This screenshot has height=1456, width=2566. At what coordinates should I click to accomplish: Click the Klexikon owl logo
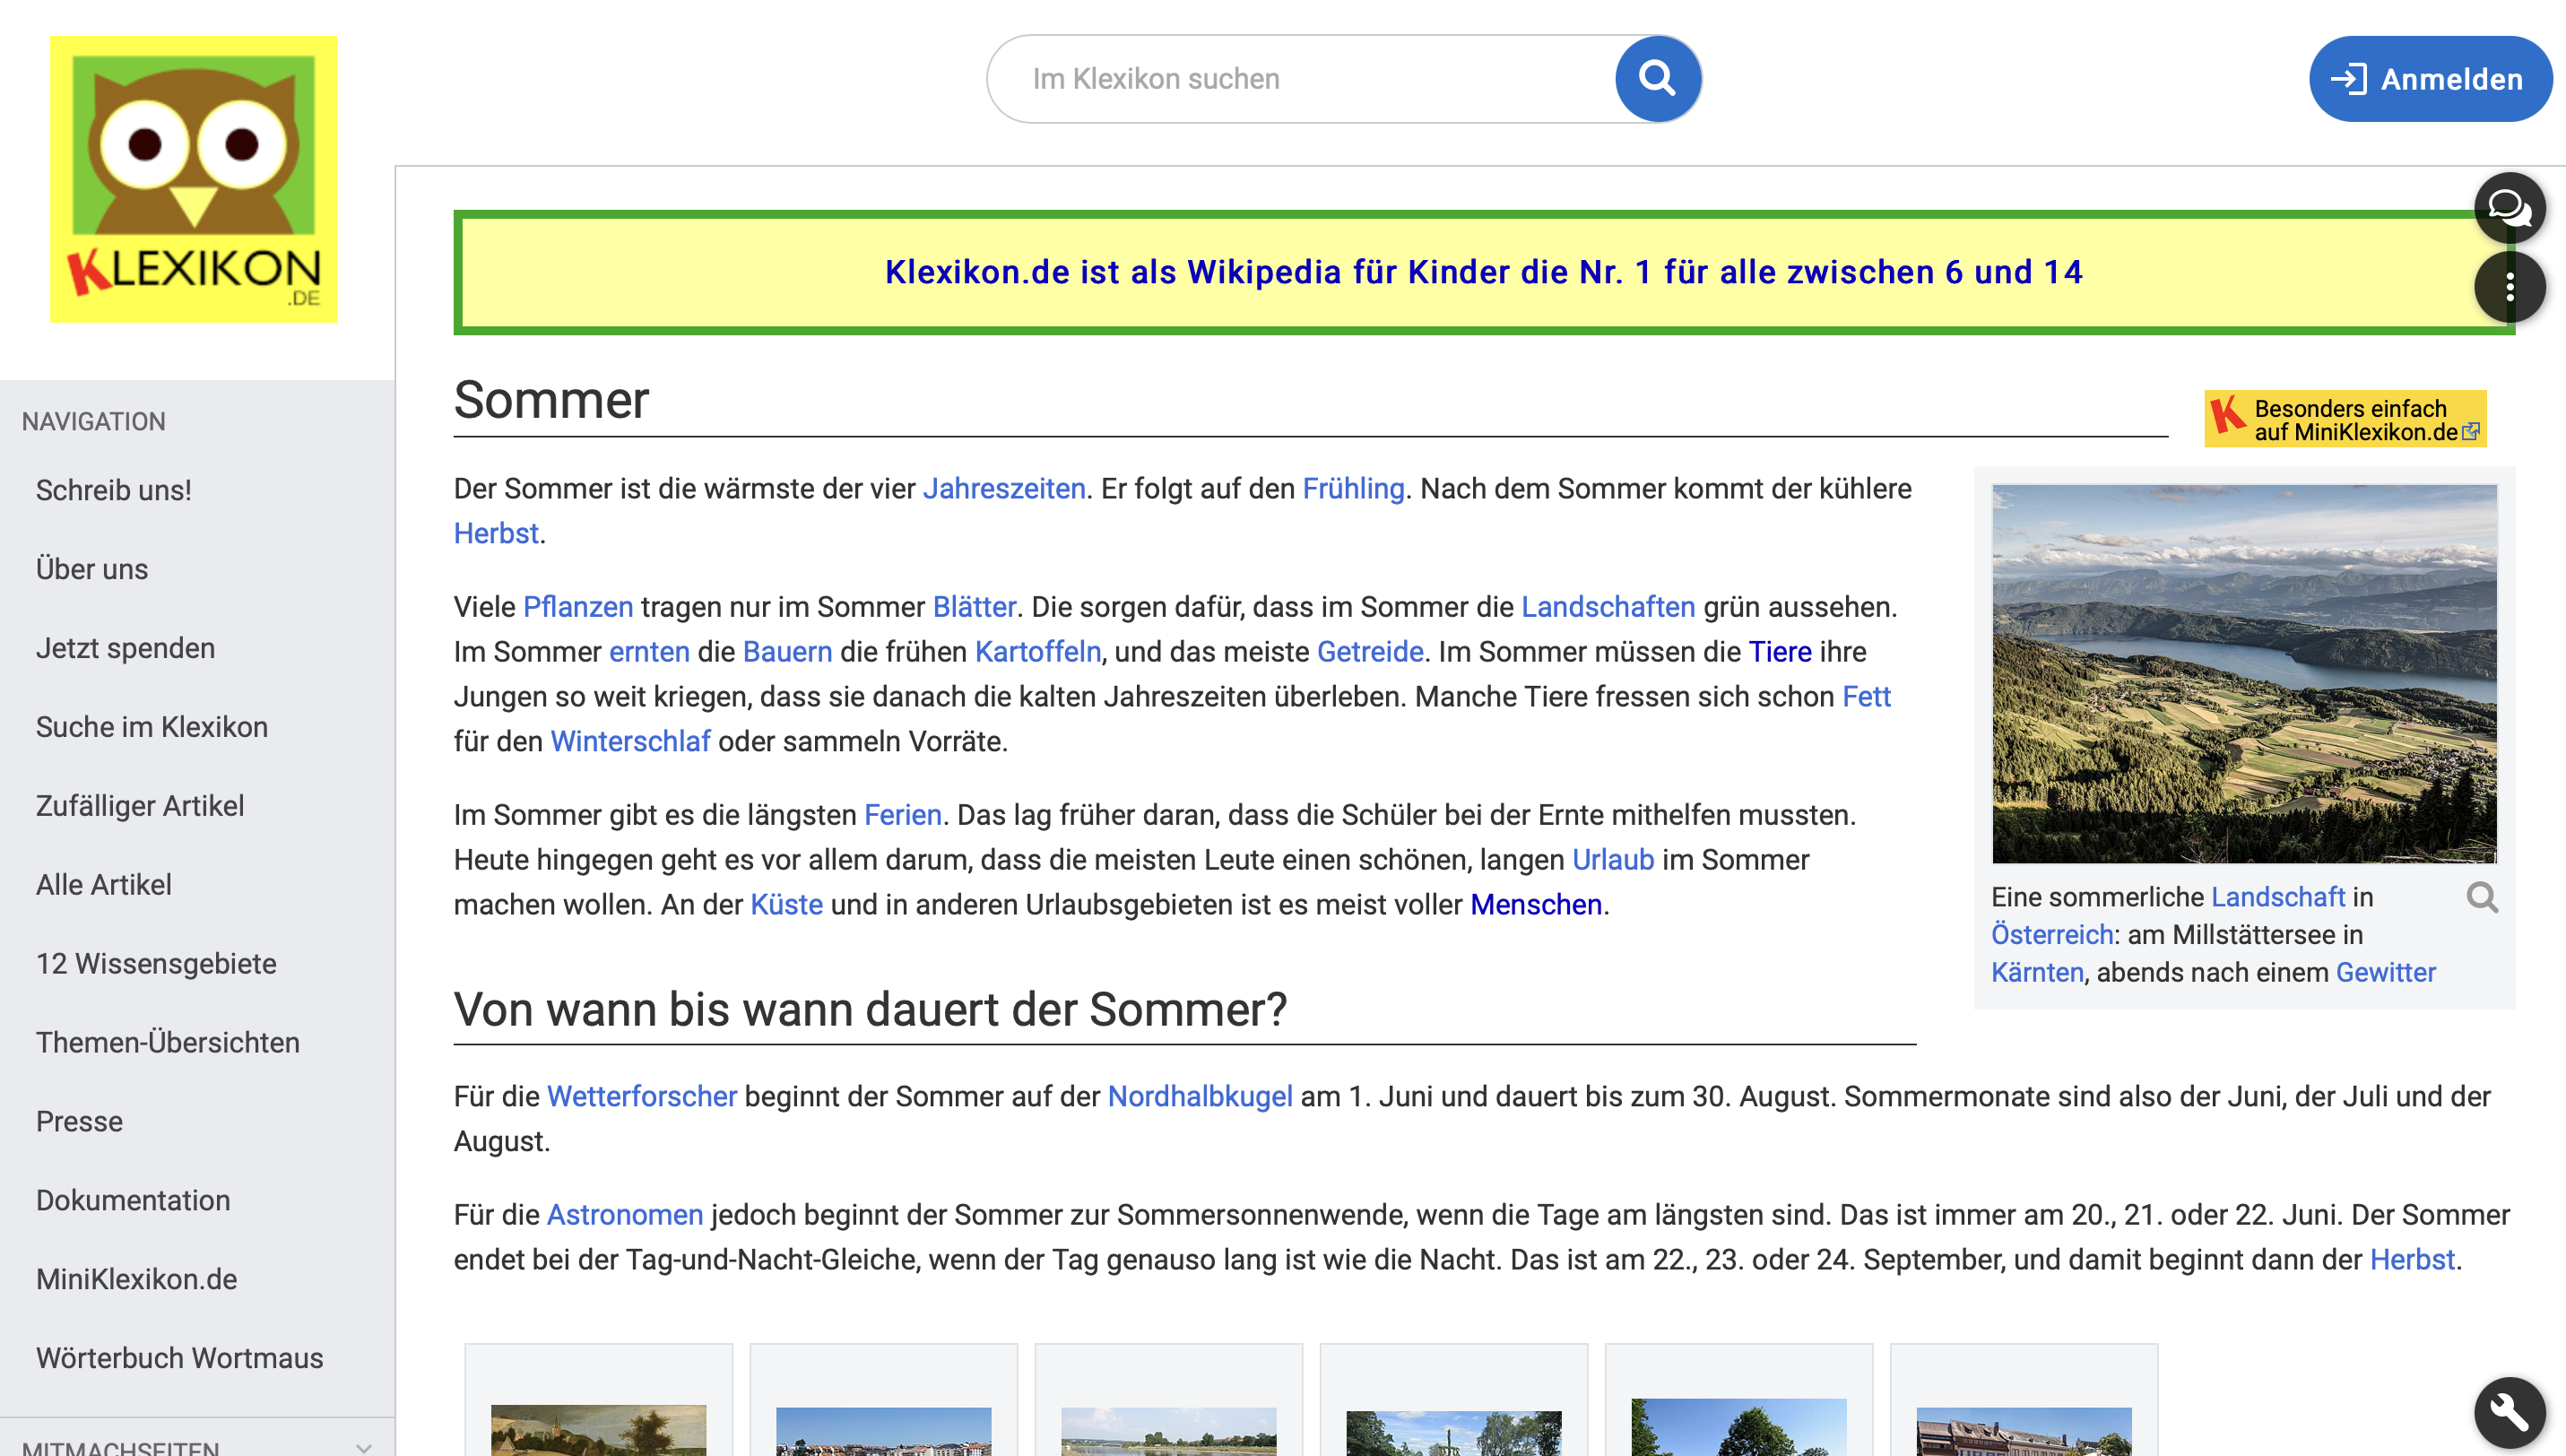[193, 179]
